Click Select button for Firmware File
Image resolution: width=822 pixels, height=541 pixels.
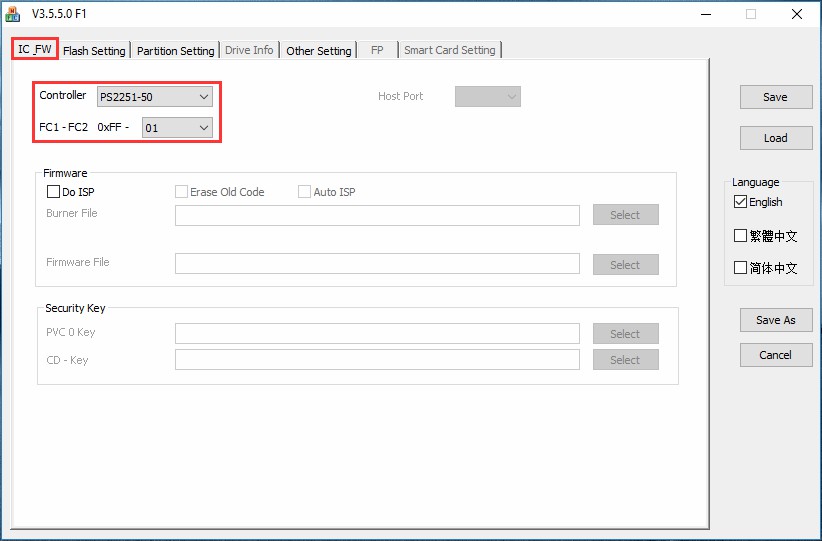coord(625,265)
